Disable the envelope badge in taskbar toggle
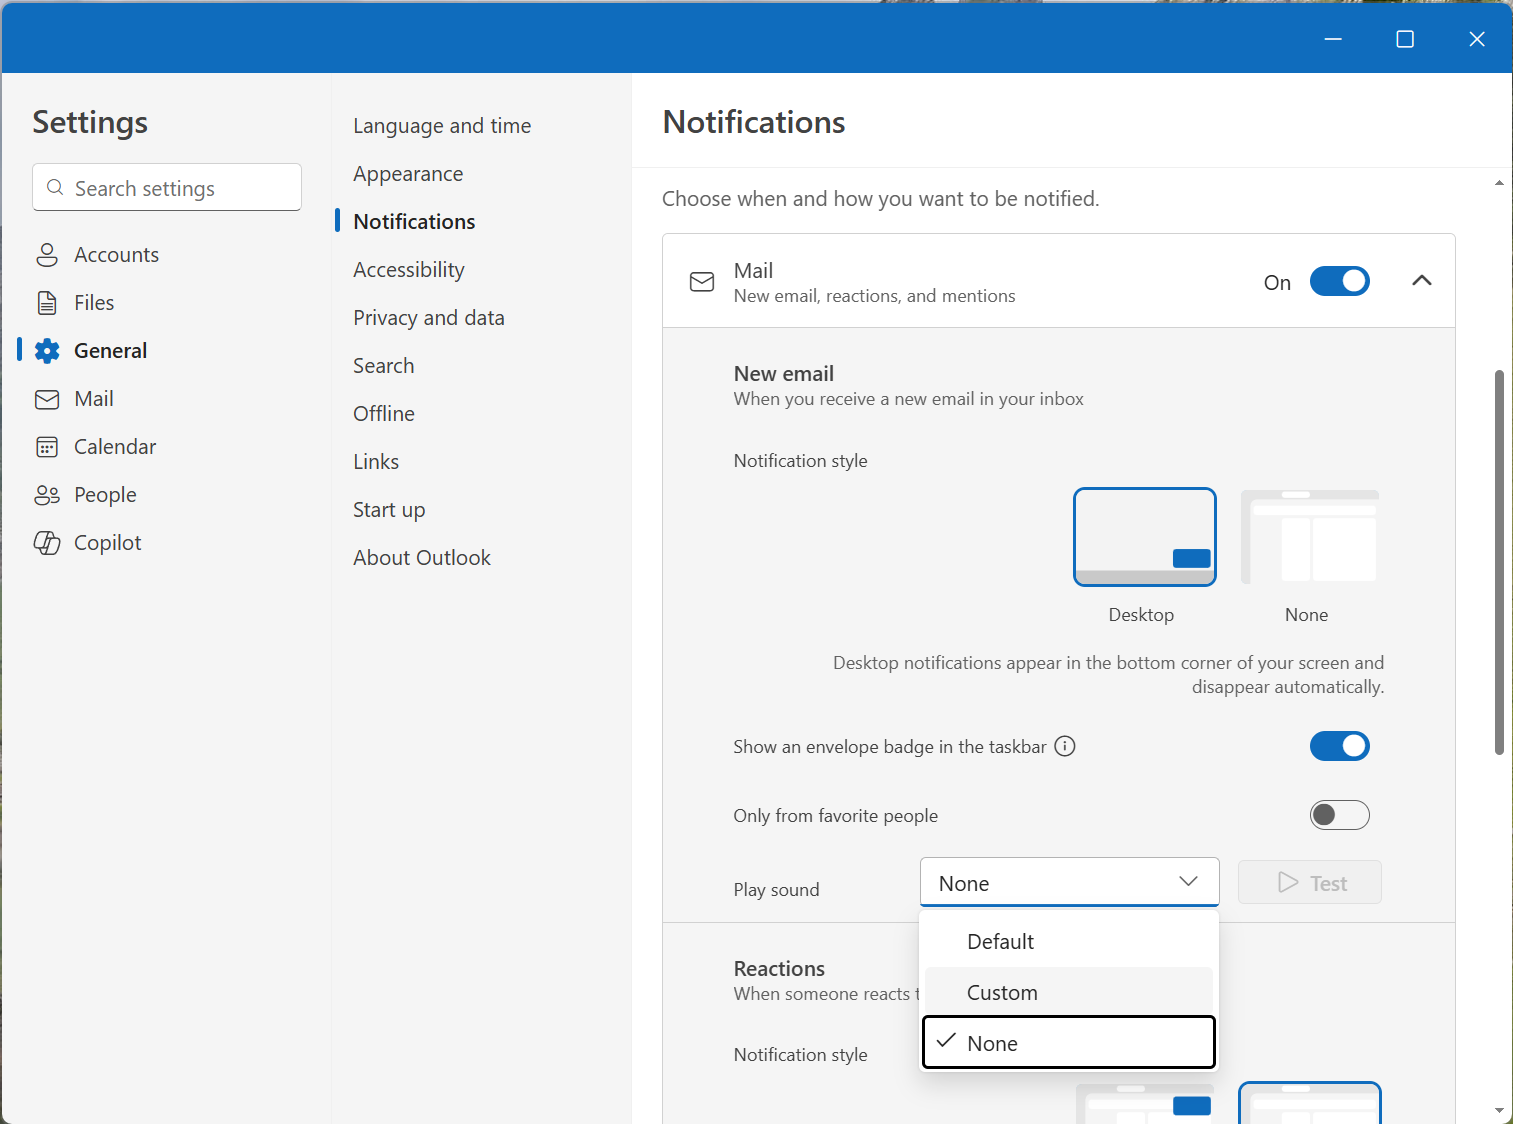This screenshot has height=1124, width=1513. point(1340,746)
